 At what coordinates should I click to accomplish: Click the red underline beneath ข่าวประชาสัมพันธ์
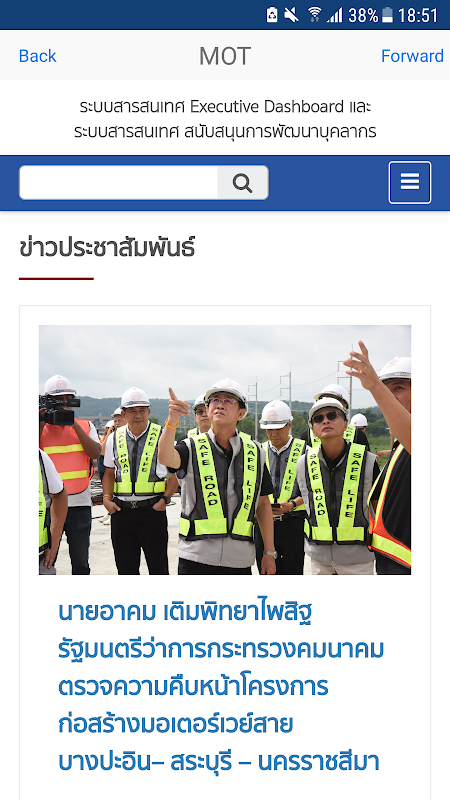[x=56, y=279]
